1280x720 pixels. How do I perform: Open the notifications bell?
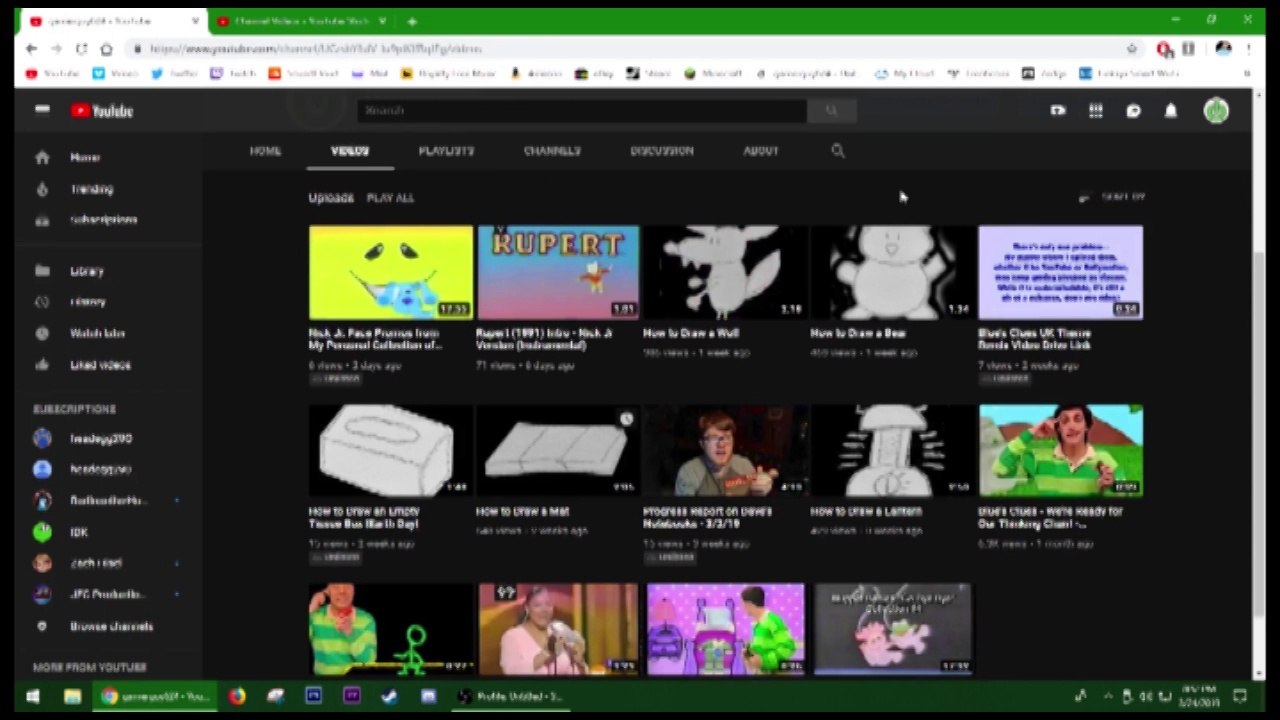click(1171, 111)
